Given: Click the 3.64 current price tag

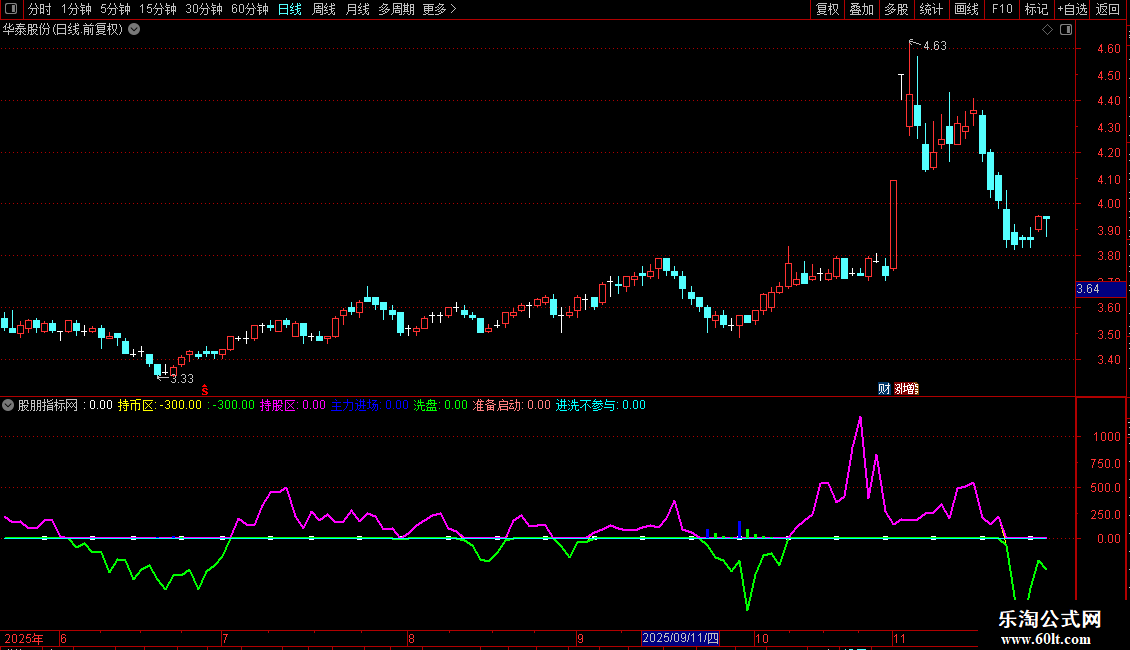Looking at the screenshot, I should 1100,289.
